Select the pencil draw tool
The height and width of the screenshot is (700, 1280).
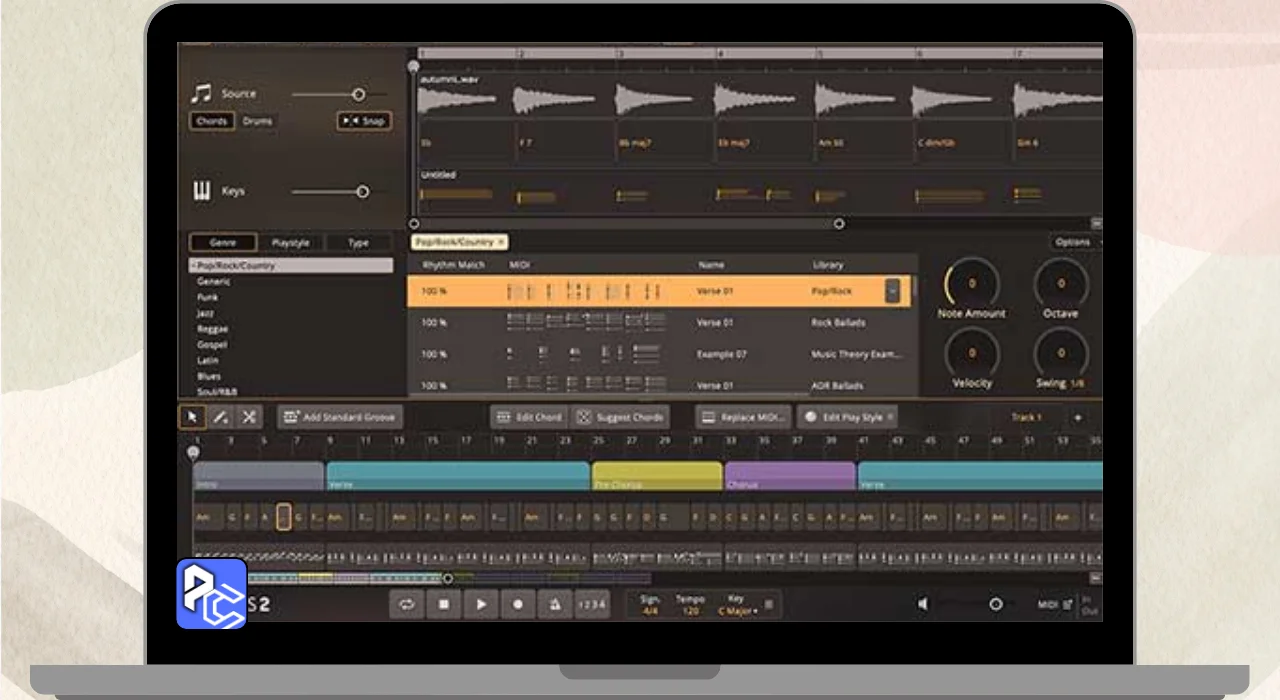221,417
